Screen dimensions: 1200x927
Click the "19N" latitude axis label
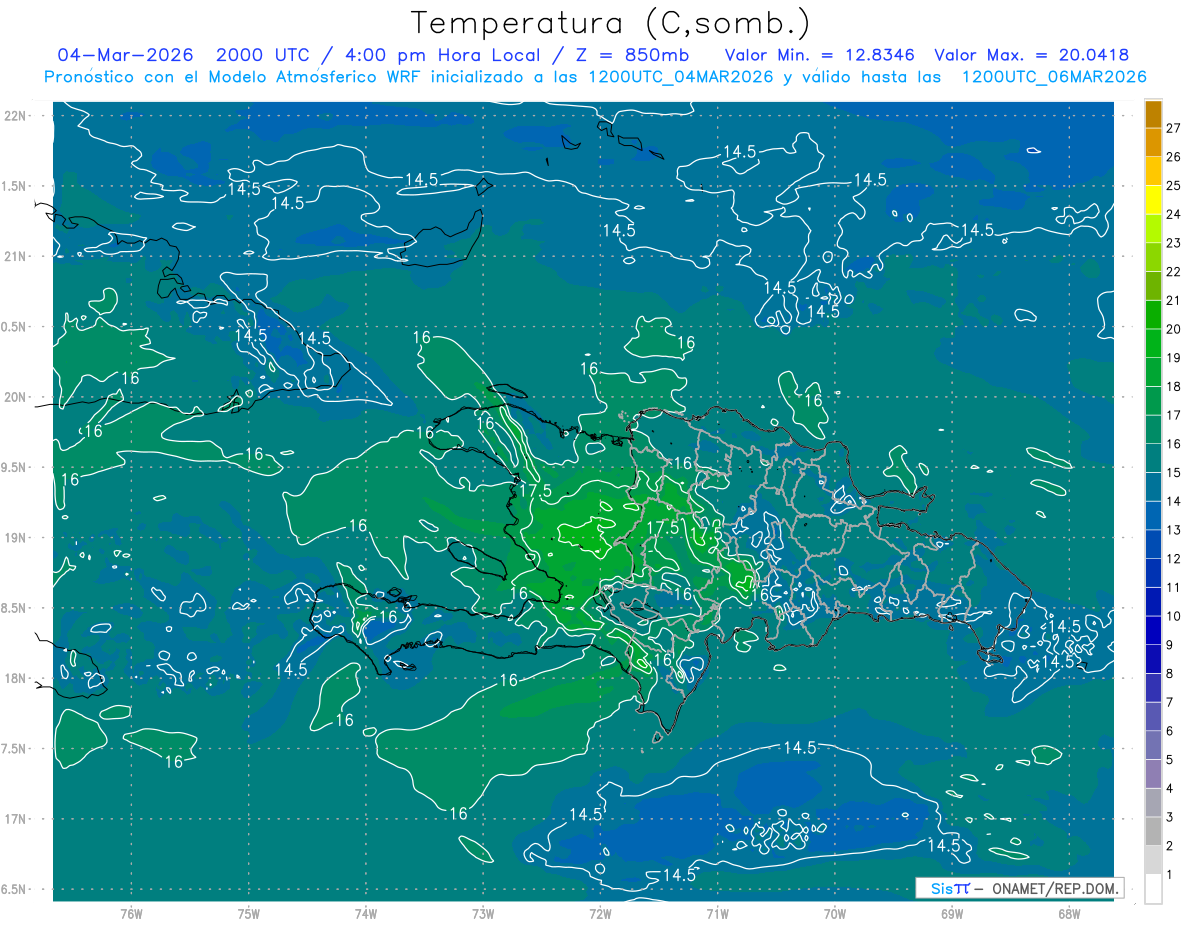coord(17,537)
